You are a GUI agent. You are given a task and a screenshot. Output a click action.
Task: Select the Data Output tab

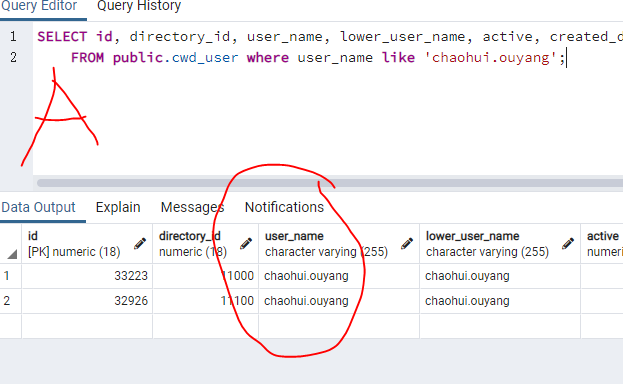38,207
